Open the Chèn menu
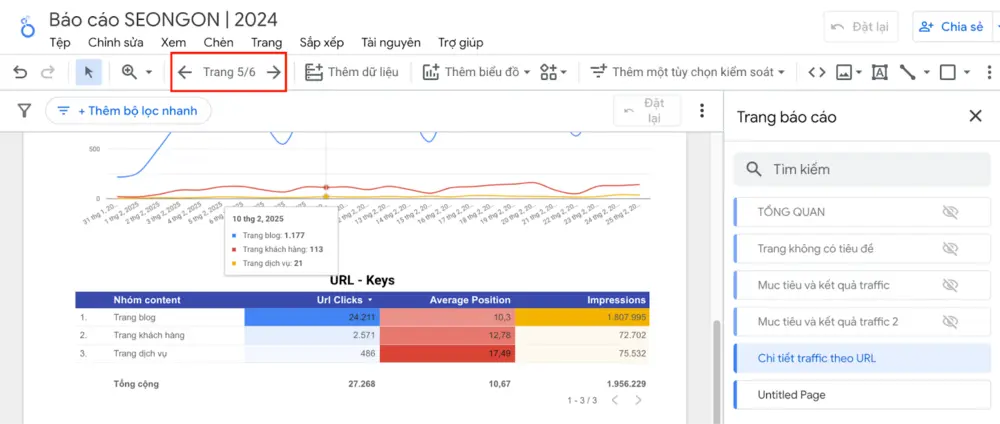1000x424 pixels. tap(219, 43)
